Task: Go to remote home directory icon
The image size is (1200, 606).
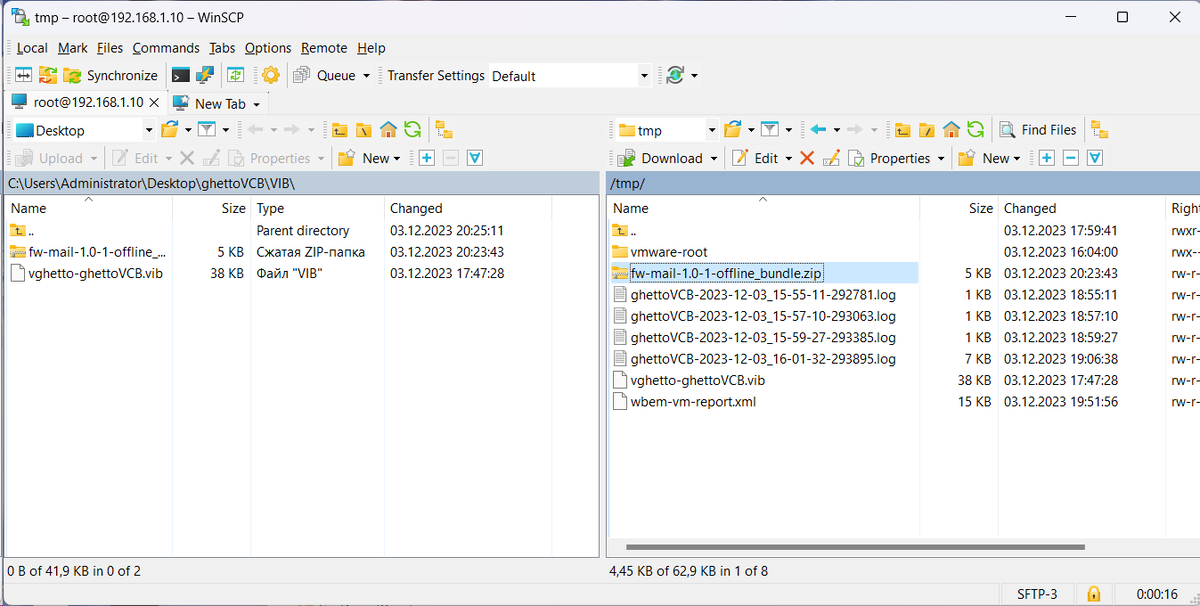Action: (x=952, y=130)
